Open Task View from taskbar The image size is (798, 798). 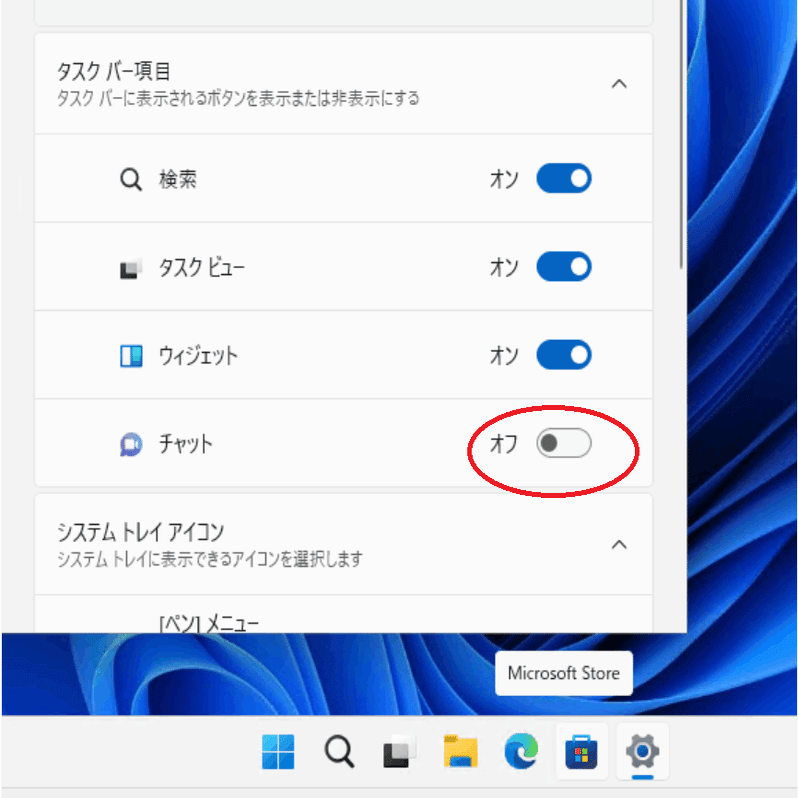pos(400,752)
